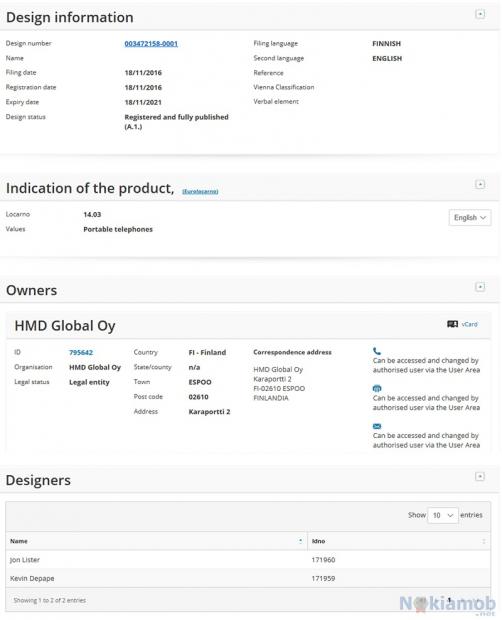Open design number 003472158-0001 link
This screenshot has height=620, width=502.
[x=151, y=43]
